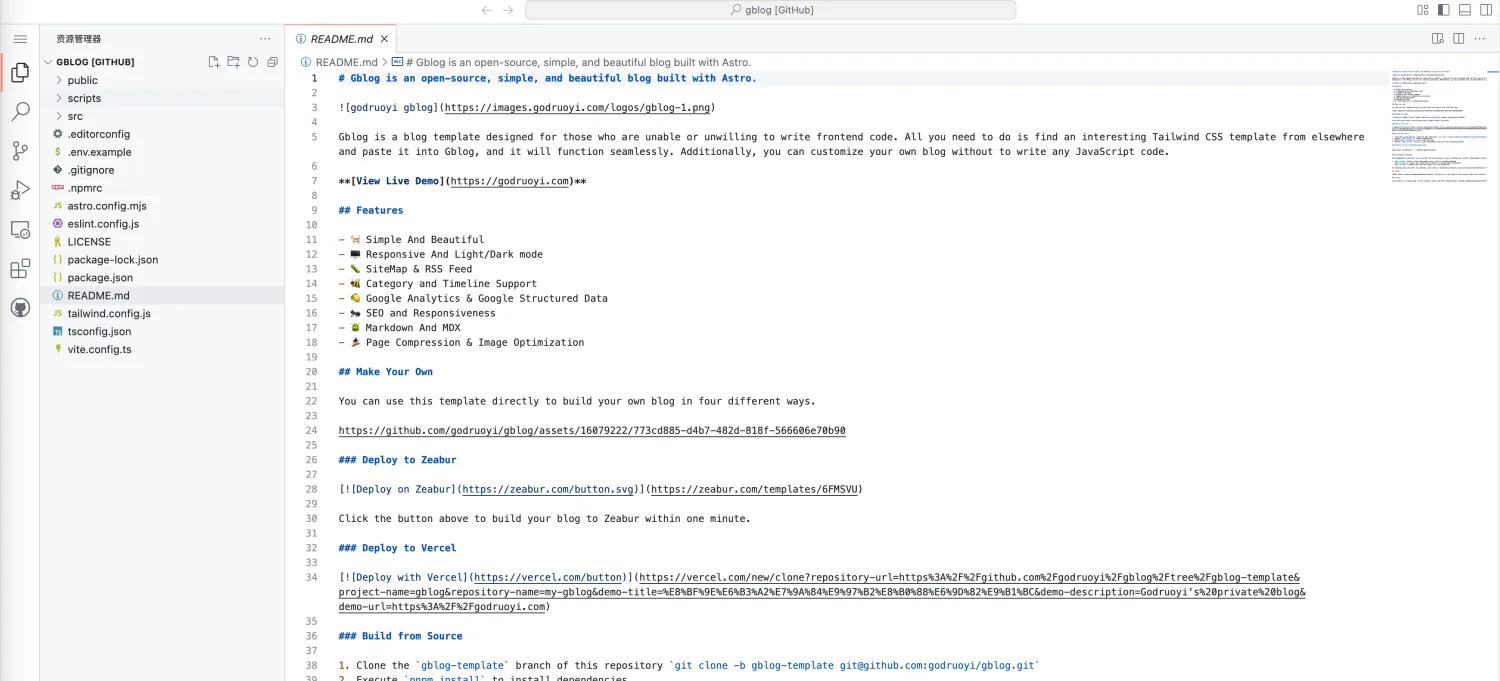Open the Source Control view
This screenshot has width=1500, height=681.
click(x=20, y=151)
